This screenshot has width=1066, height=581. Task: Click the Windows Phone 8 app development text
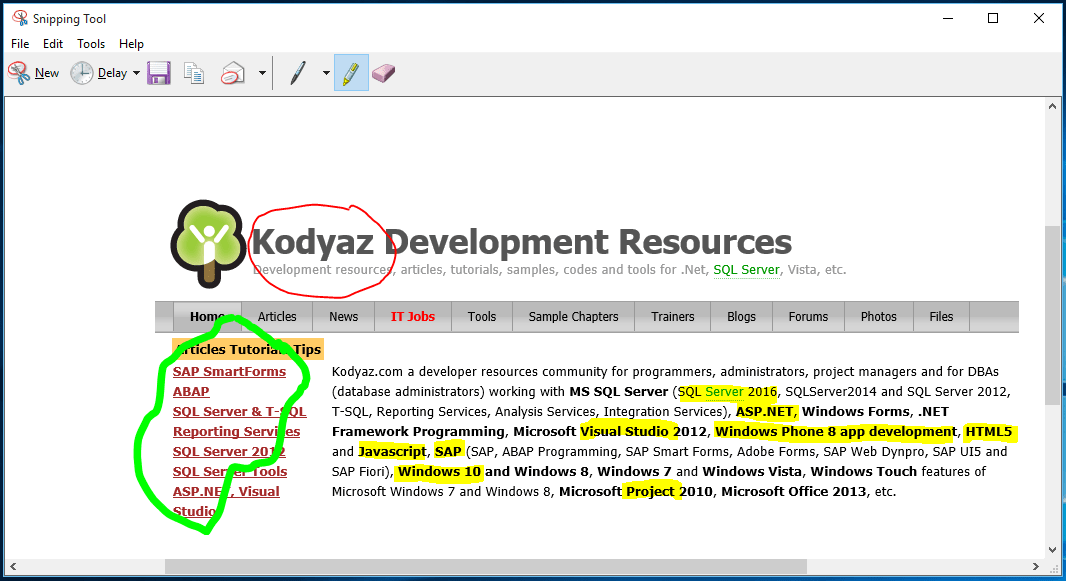click(x=836, y=432)
